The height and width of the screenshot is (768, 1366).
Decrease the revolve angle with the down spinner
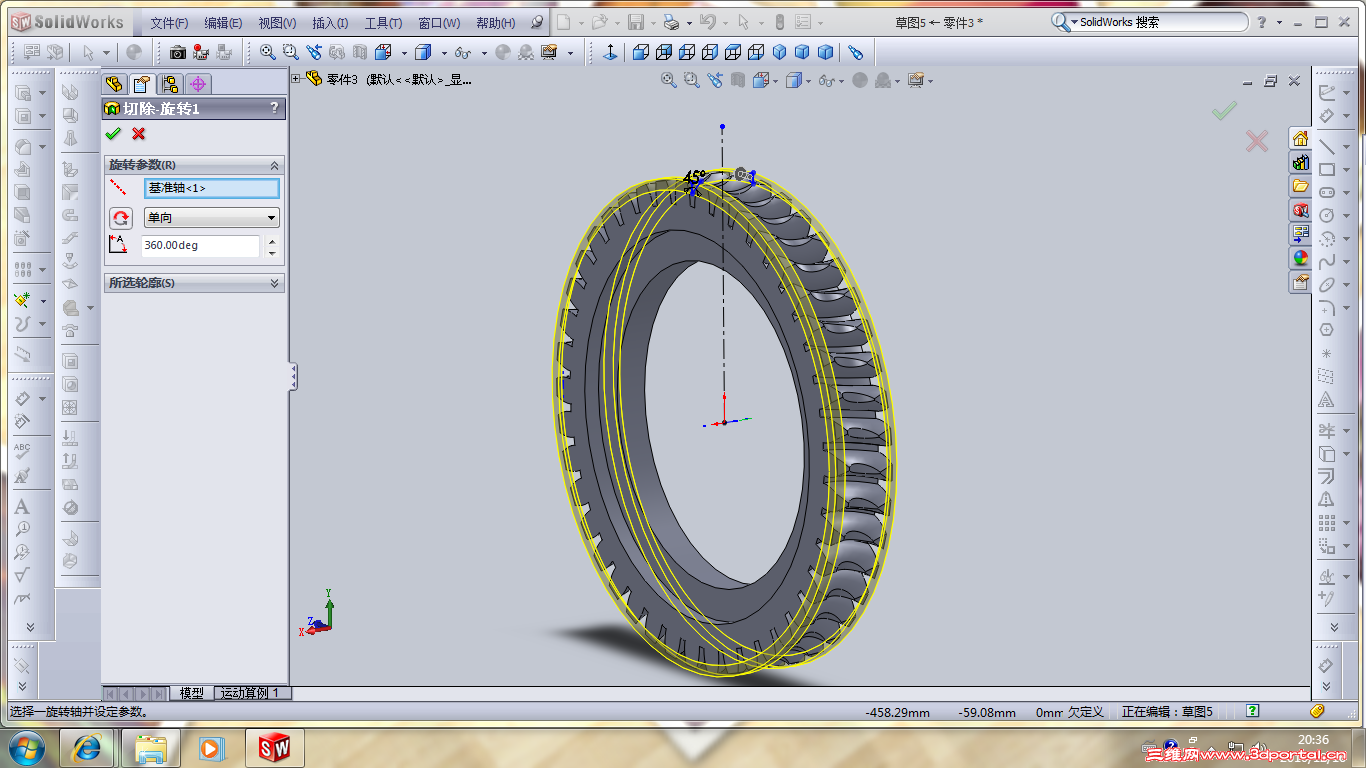272,252
